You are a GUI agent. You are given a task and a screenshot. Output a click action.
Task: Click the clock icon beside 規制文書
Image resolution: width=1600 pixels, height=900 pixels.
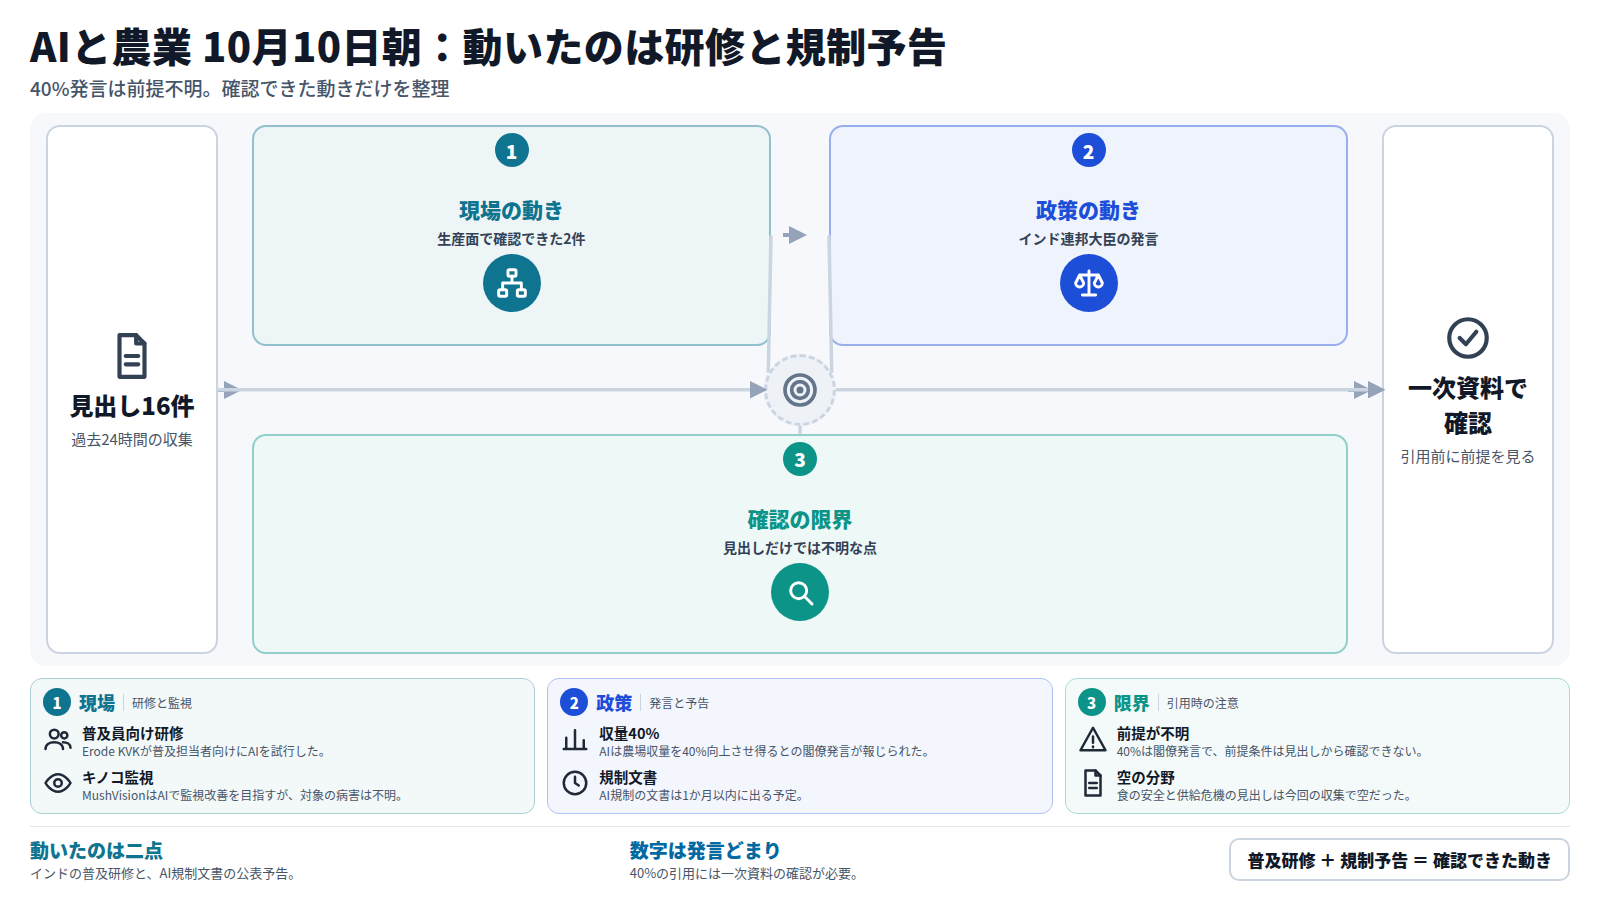click(575, 783)
